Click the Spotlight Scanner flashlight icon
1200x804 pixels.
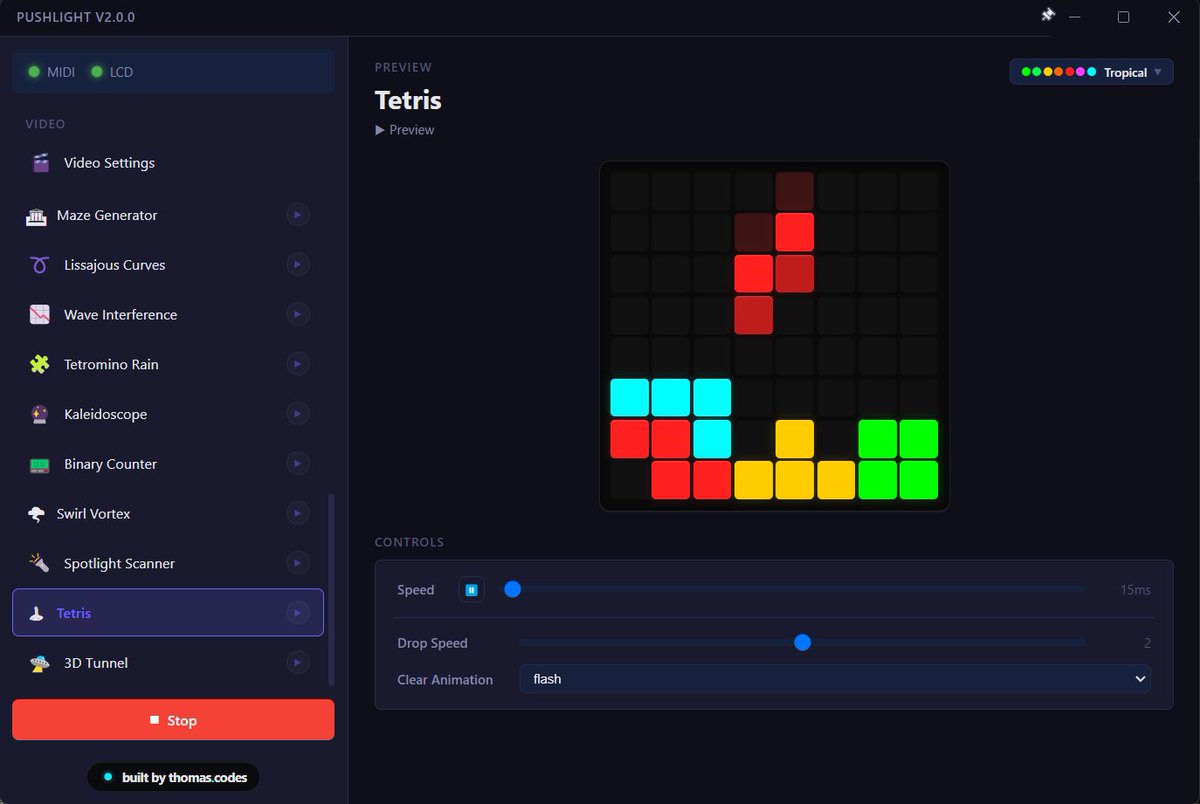[40, 564]
